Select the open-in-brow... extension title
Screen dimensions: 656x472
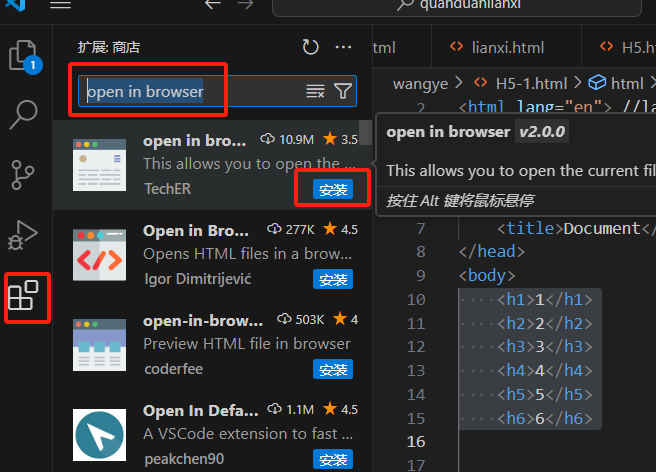coord(203,321)
